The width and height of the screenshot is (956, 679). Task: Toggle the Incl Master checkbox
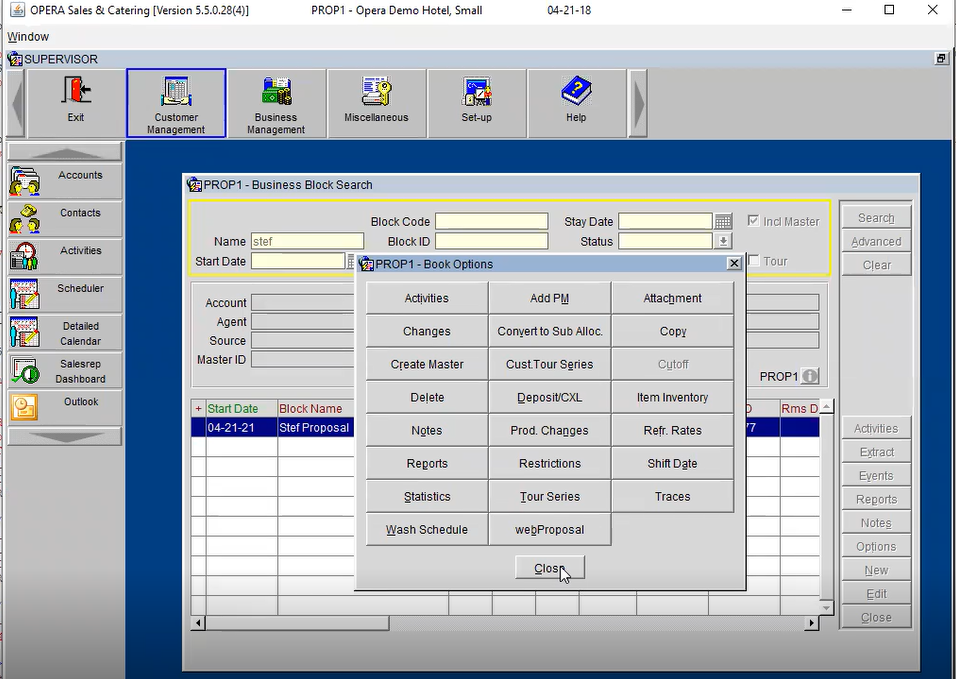pos(754,221)
